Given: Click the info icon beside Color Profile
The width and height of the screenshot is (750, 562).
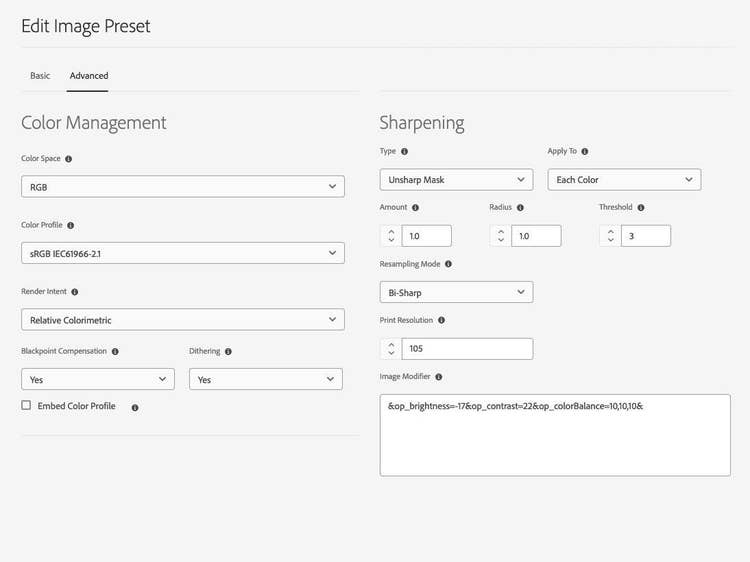Looking at the screenshot, I should [70, 225].
